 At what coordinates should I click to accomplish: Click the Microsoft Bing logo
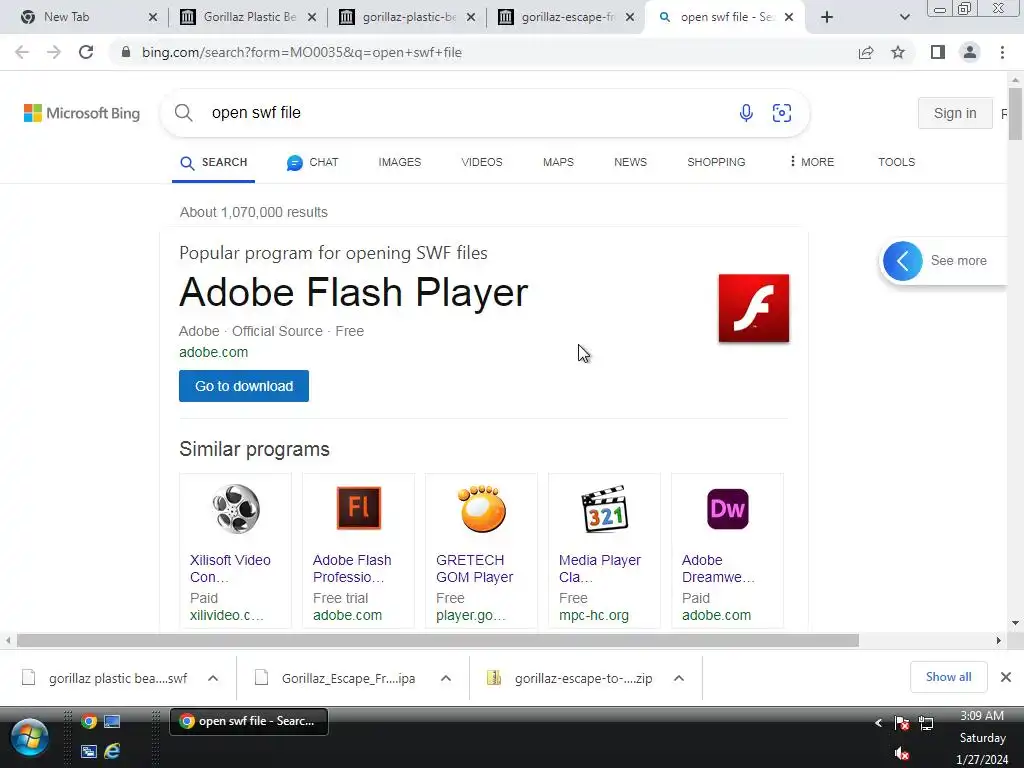pyautogui.click(x=82, y=113)
